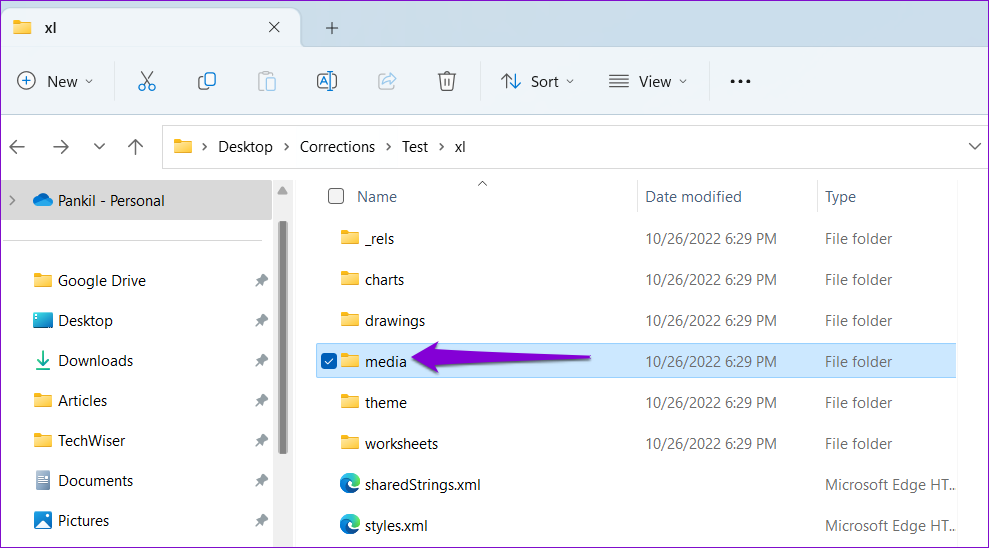Open Desktop in the sidebar
The width and height of the screenshot is (989, 548).
click(x=85, y=320)
